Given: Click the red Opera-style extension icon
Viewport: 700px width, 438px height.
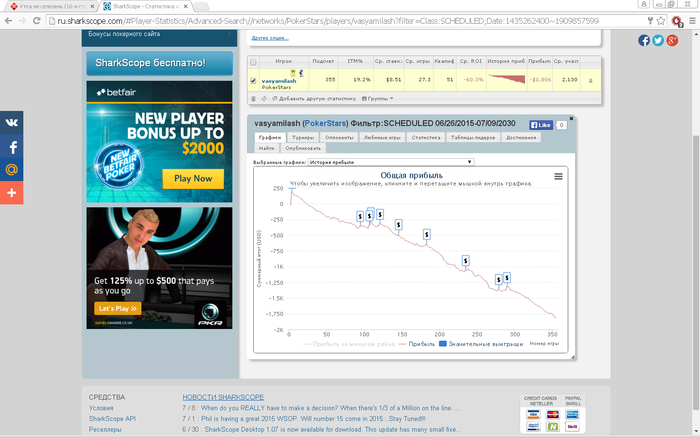Looking at the screenshot, I should click(x=677, y=21).
